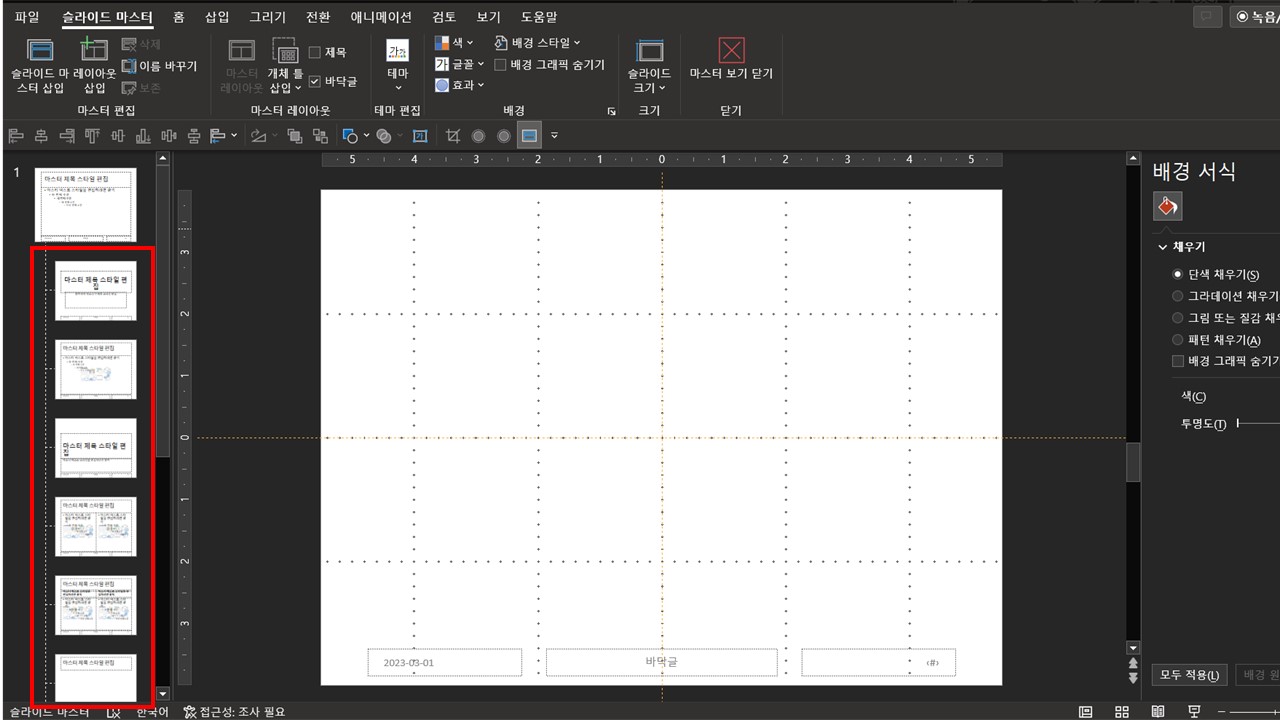The height and width of the screenshot is (720, 1280).
Task: Click the Align Bottom icon
Action: 143,136
